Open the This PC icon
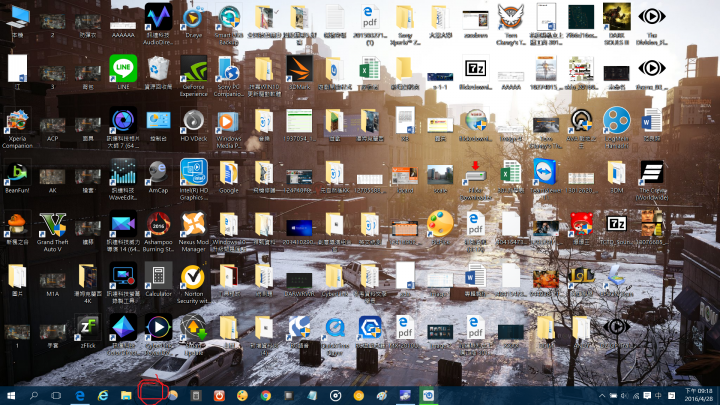 17,21
